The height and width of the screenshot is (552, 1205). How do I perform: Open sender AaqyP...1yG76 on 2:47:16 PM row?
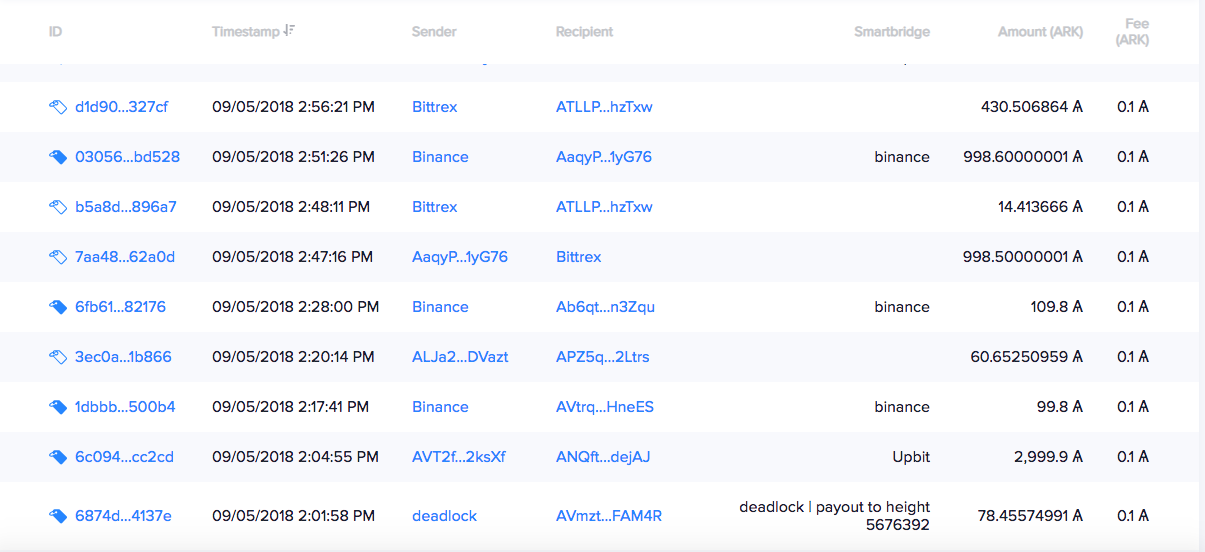pyautogui.click(x=460, y=257)
